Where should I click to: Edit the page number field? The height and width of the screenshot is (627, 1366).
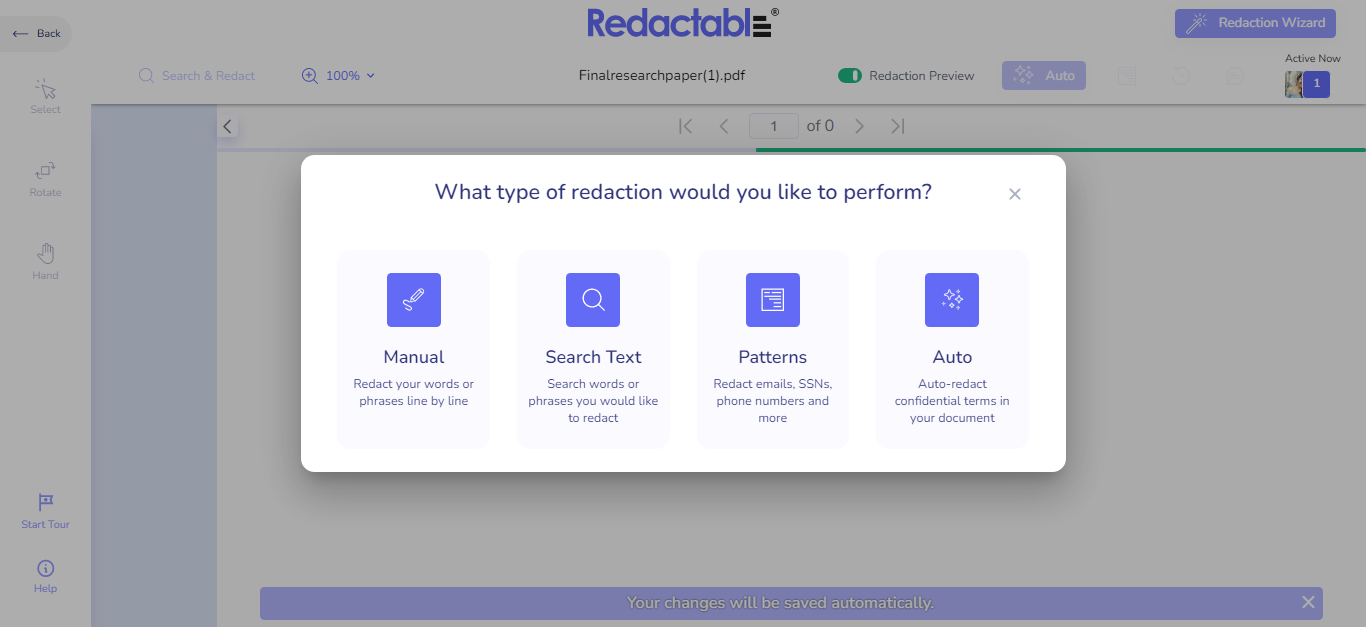(x=774, y=125)
